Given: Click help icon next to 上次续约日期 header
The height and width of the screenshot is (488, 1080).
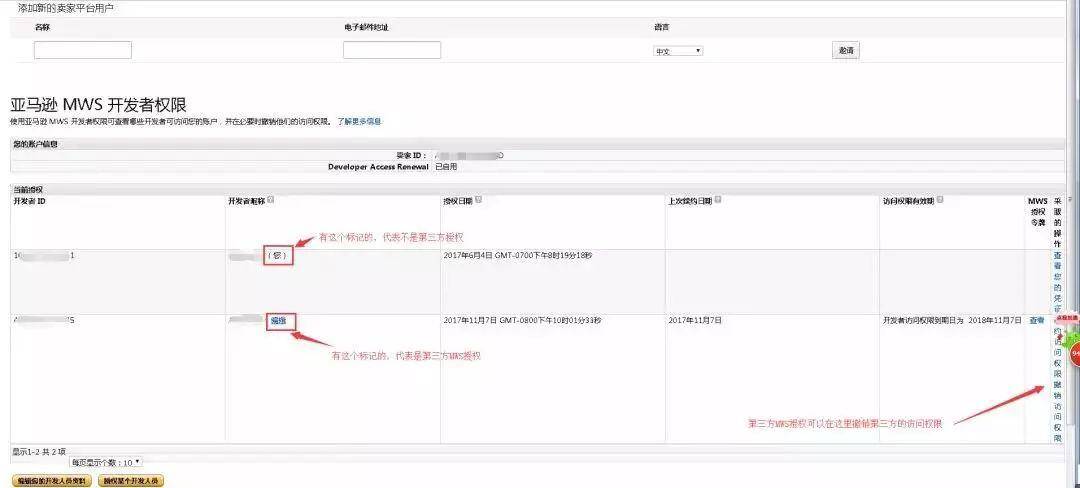Looking at the screenshot, I should click(x=718, y=200).
